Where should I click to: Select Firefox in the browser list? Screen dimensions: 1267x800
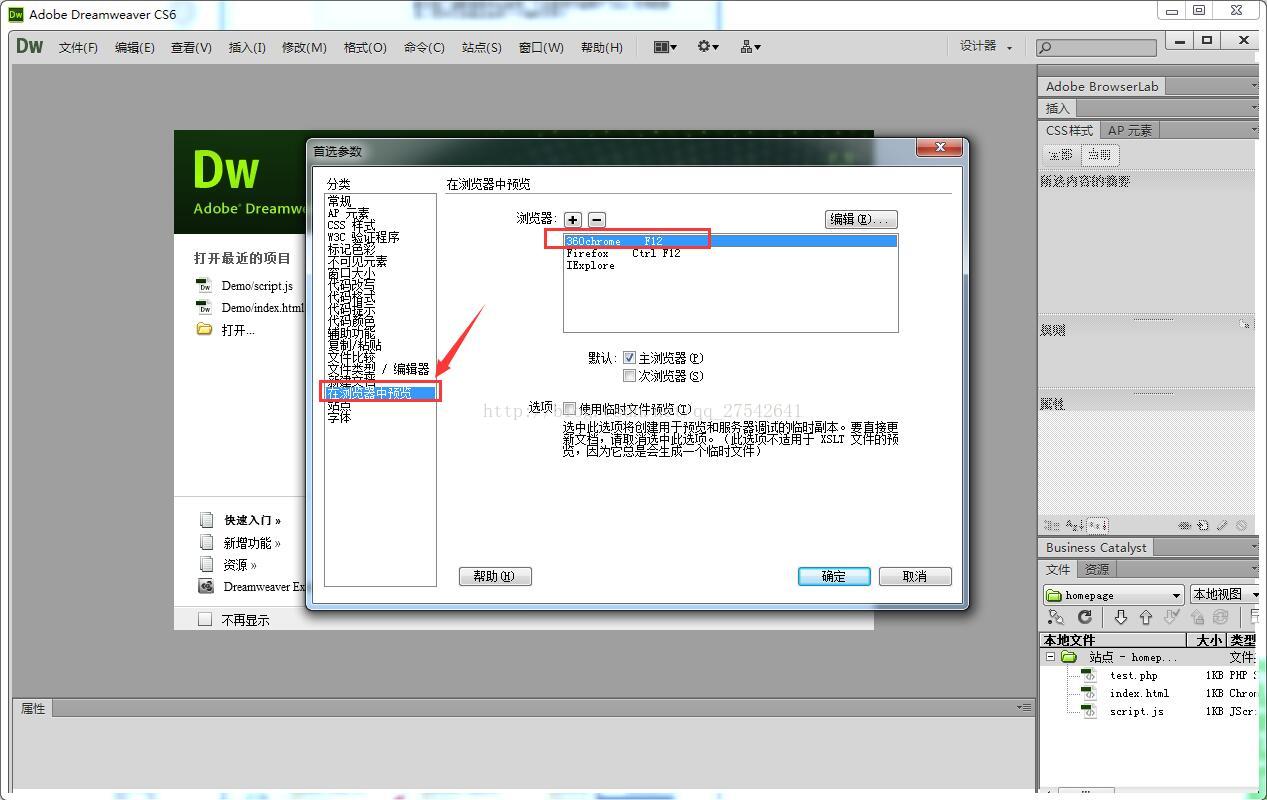[x=730, y=253]
